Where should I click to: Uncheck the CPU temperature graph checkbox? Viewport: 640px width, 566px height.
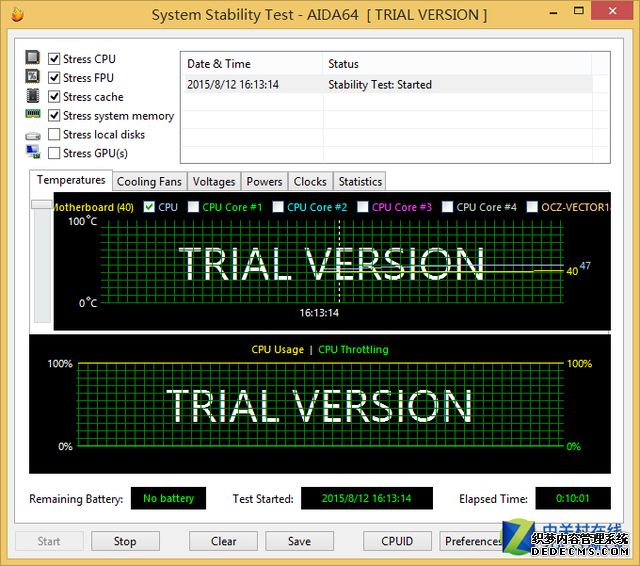click(149, 207)
